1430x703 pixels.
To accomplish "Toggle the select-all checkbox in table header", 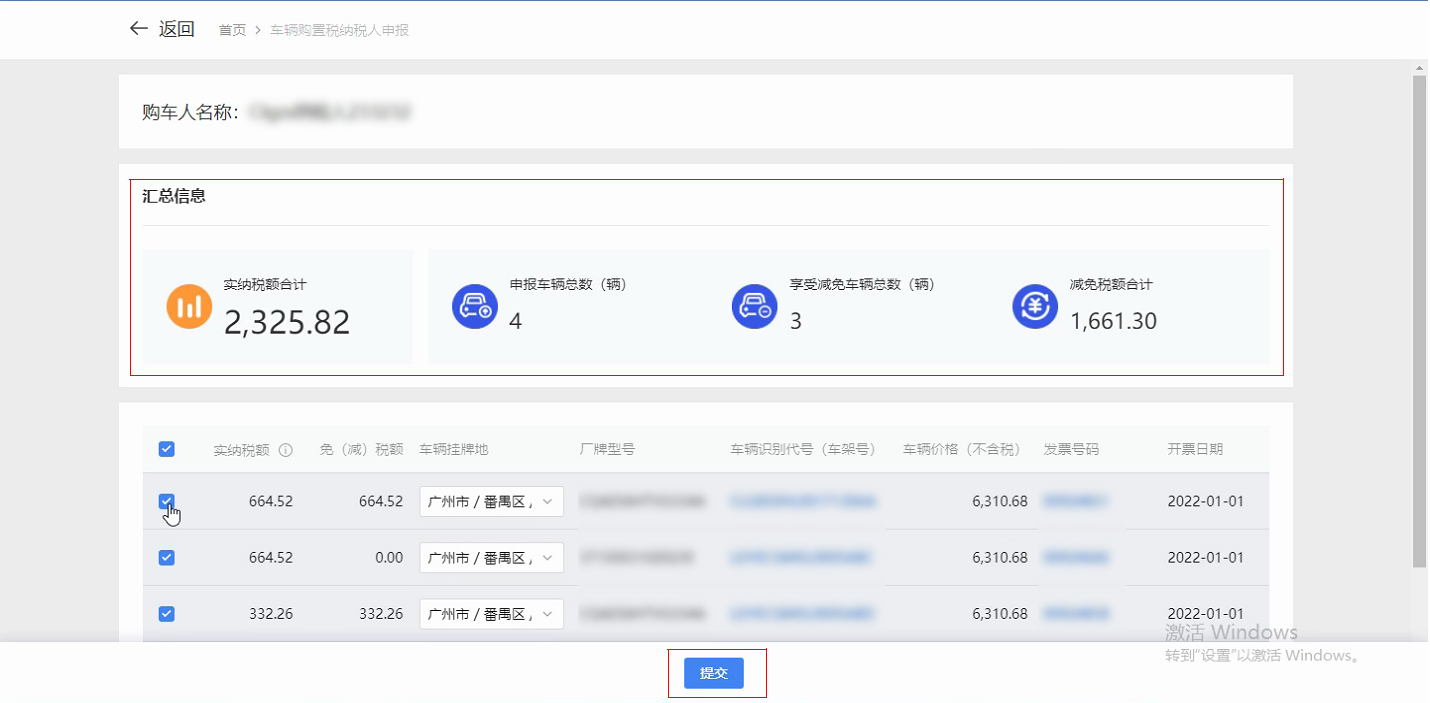I will (167, 450).
